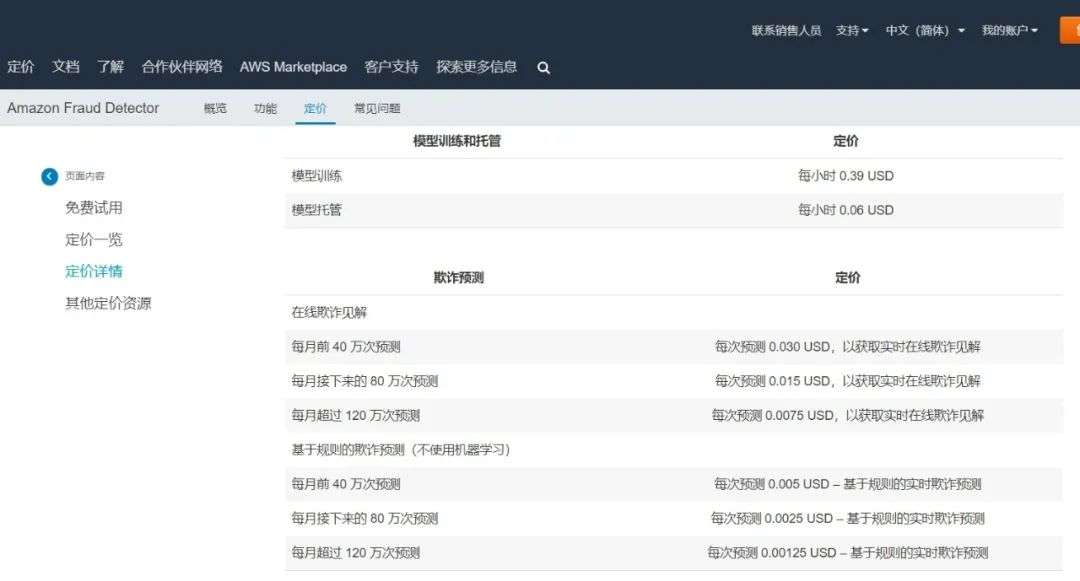Image resolution: width=1080 pixels, height=581 pixels.
Task: Click the 模型托管 row label
Action: pos(316,210)
